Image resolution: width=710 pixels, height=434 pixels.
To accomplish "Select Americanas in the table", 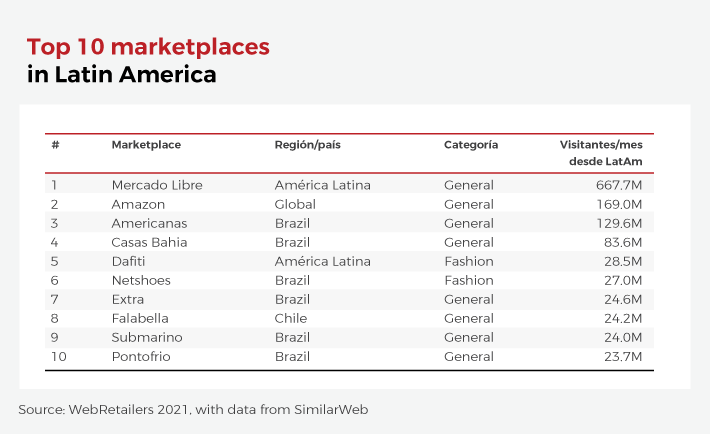I will pos(149,223).
